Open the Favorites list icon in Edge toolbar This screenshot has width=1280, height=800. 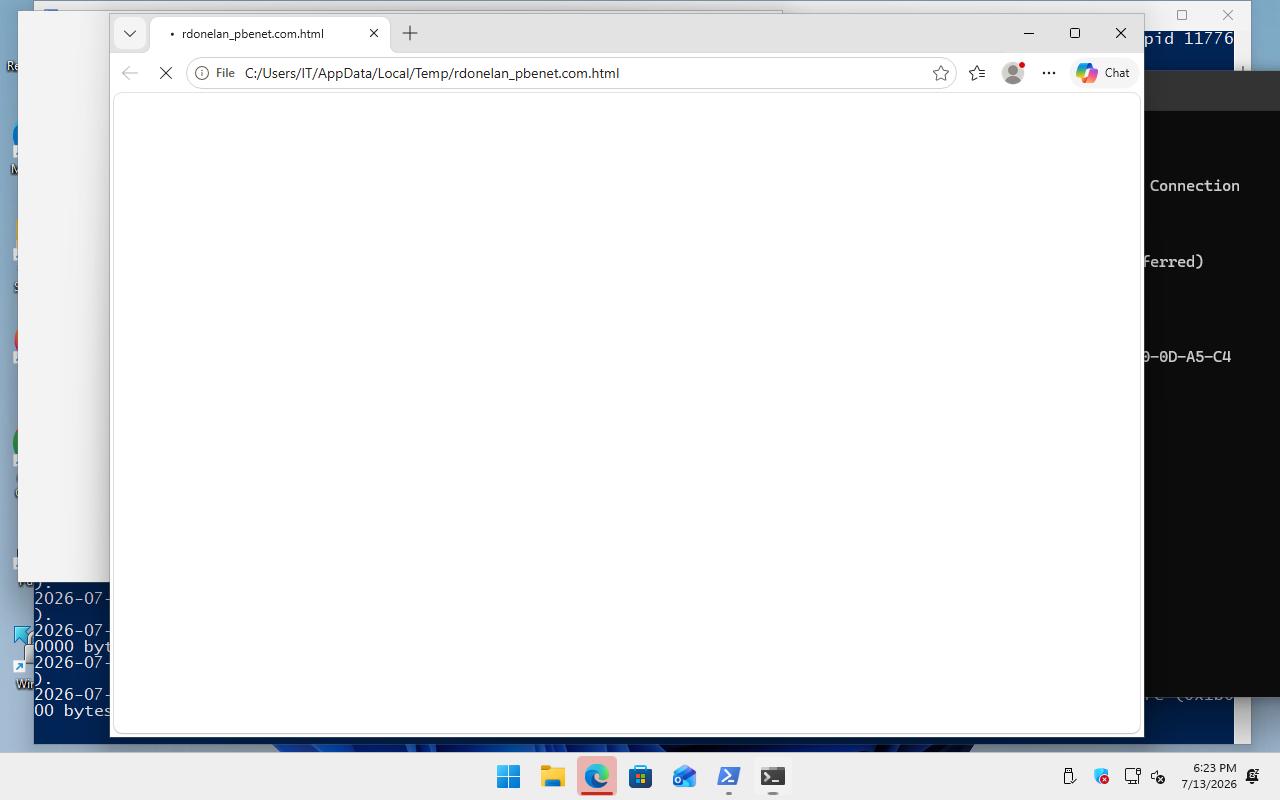pos(977,73)
